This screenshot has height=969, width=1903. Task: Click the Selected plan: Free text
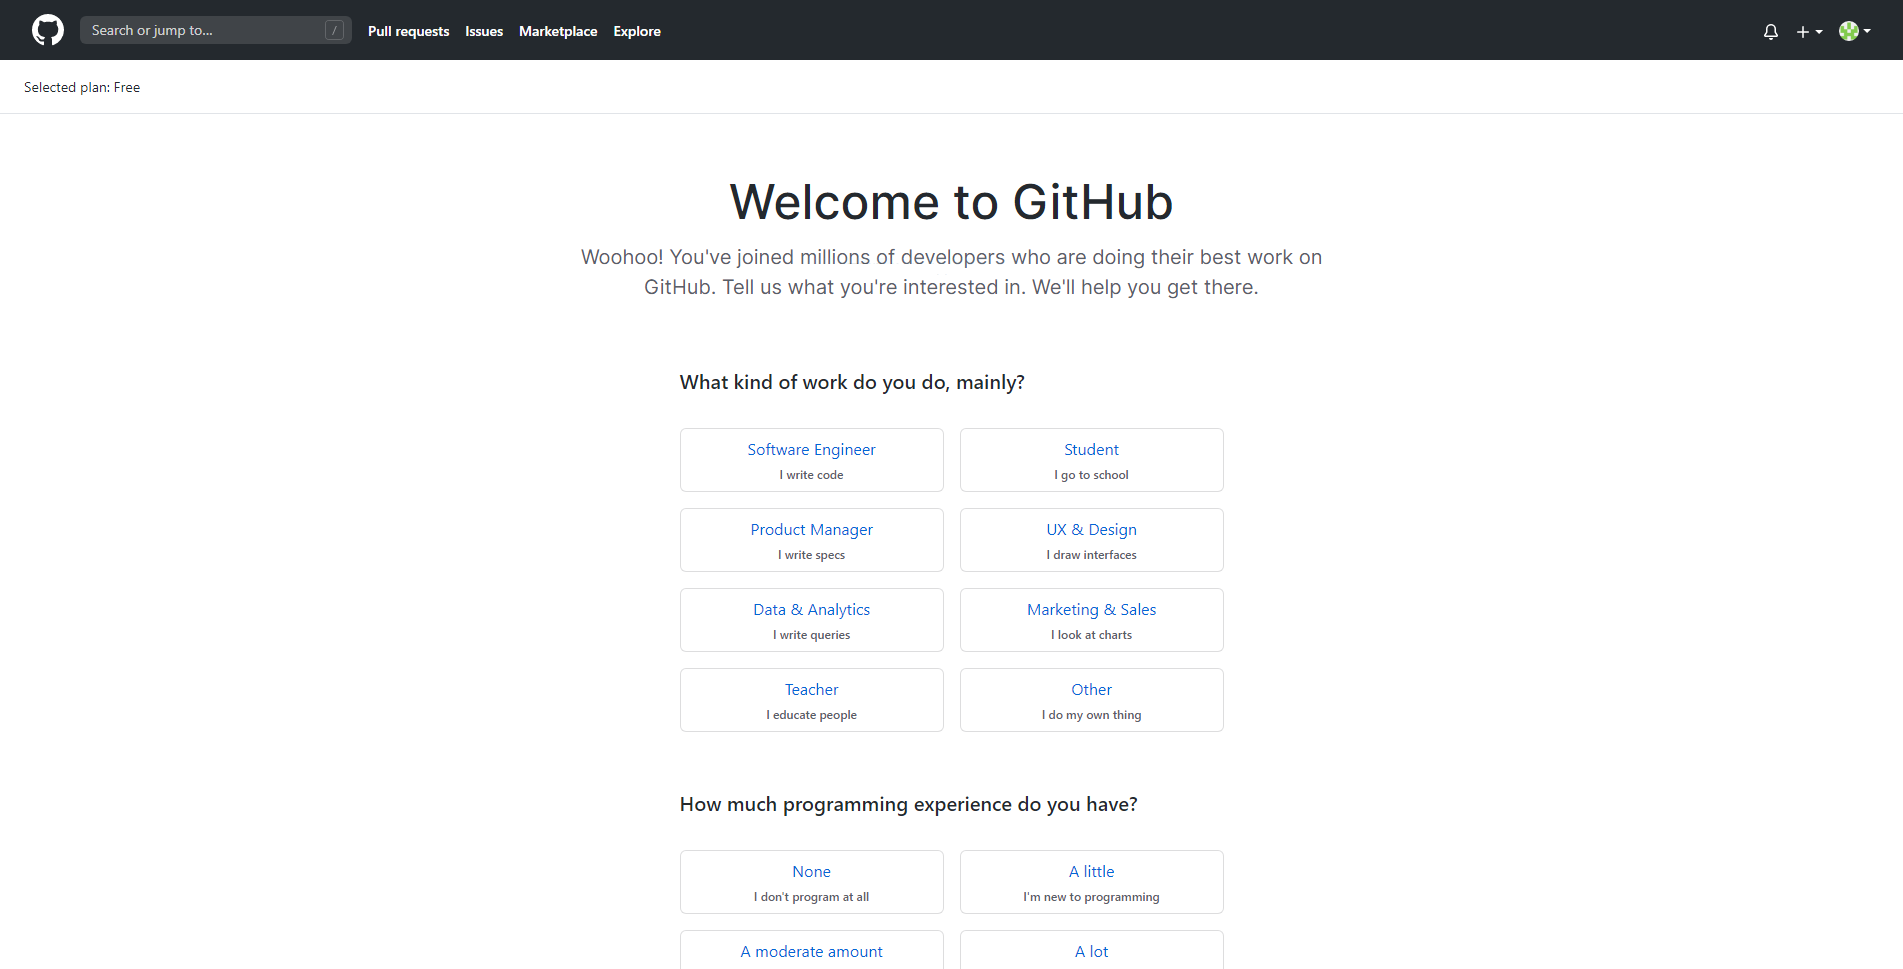[x=82, y=87]
